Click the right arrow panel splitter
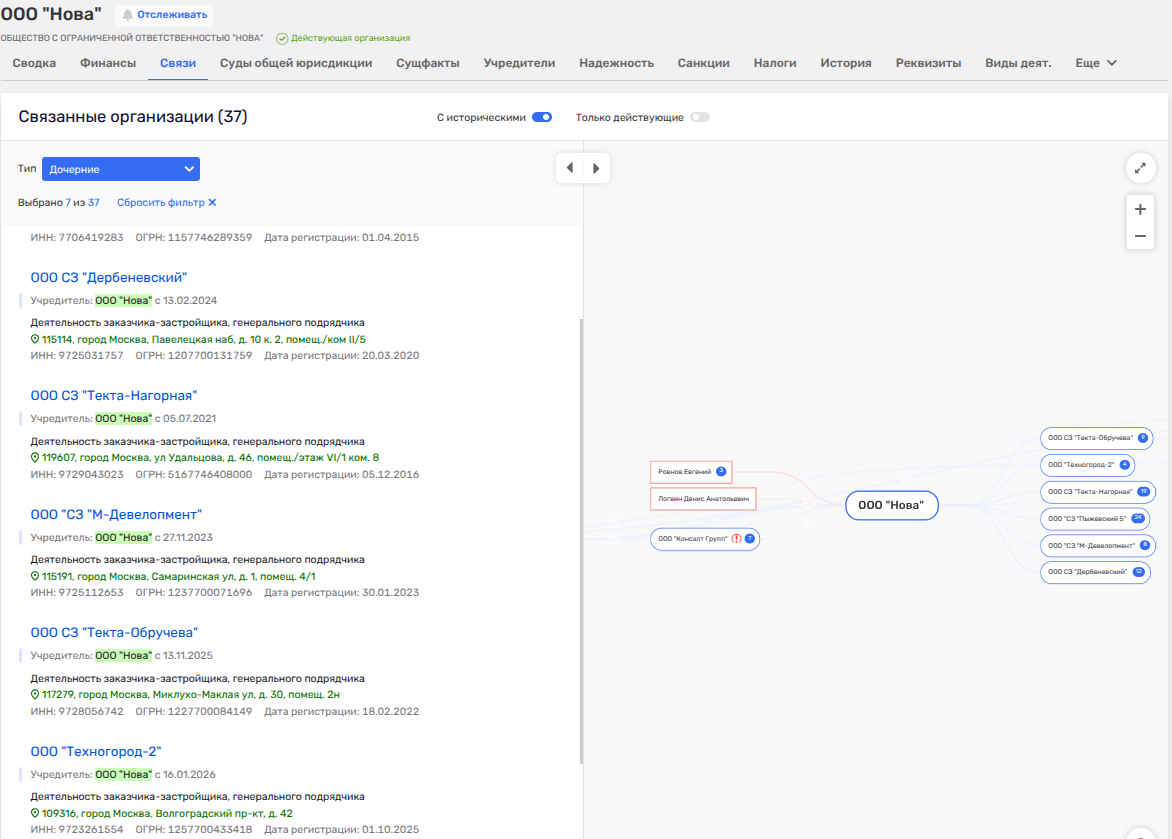Viewport: 1172px width, 839px height. coord(596,168)
